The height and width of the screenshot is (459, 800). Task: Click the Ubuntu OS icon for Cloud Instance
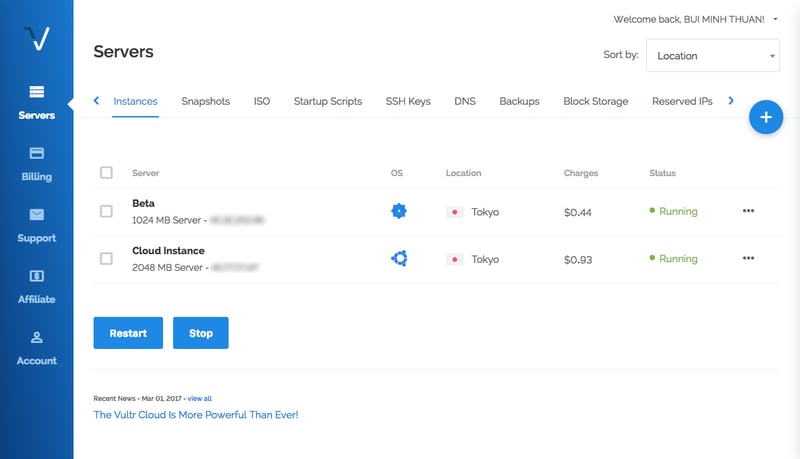(x=399, y=259)
